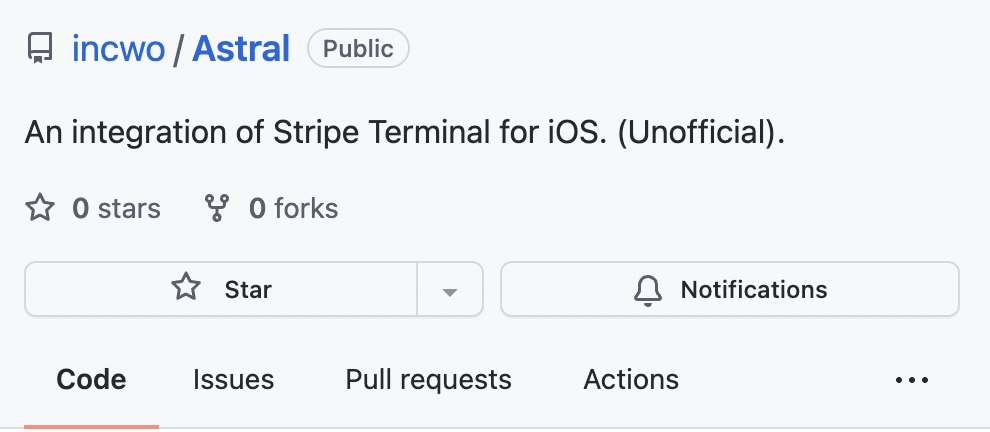Expand the star lists dropdown caret
This screenshot has height=432, width=990.
(450, 290)
